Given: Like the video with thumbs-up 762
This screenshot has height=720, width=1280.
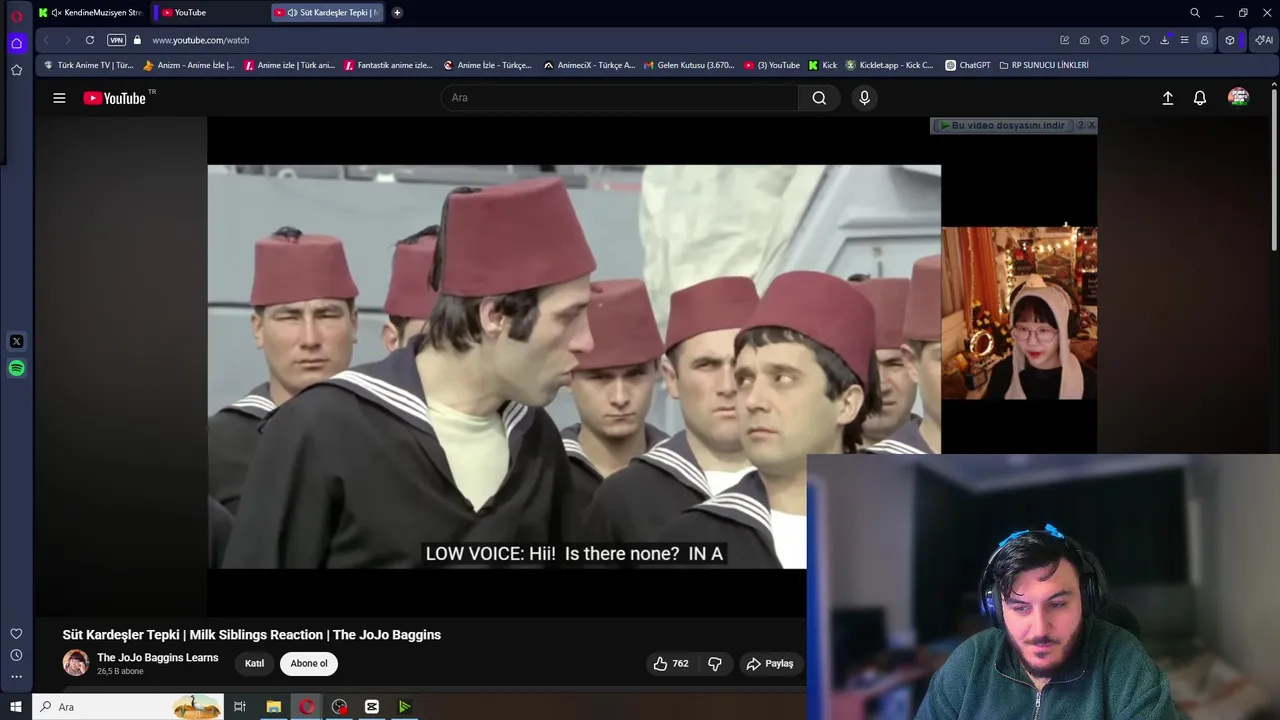Looking at the screenshot, I should (670, 664).
